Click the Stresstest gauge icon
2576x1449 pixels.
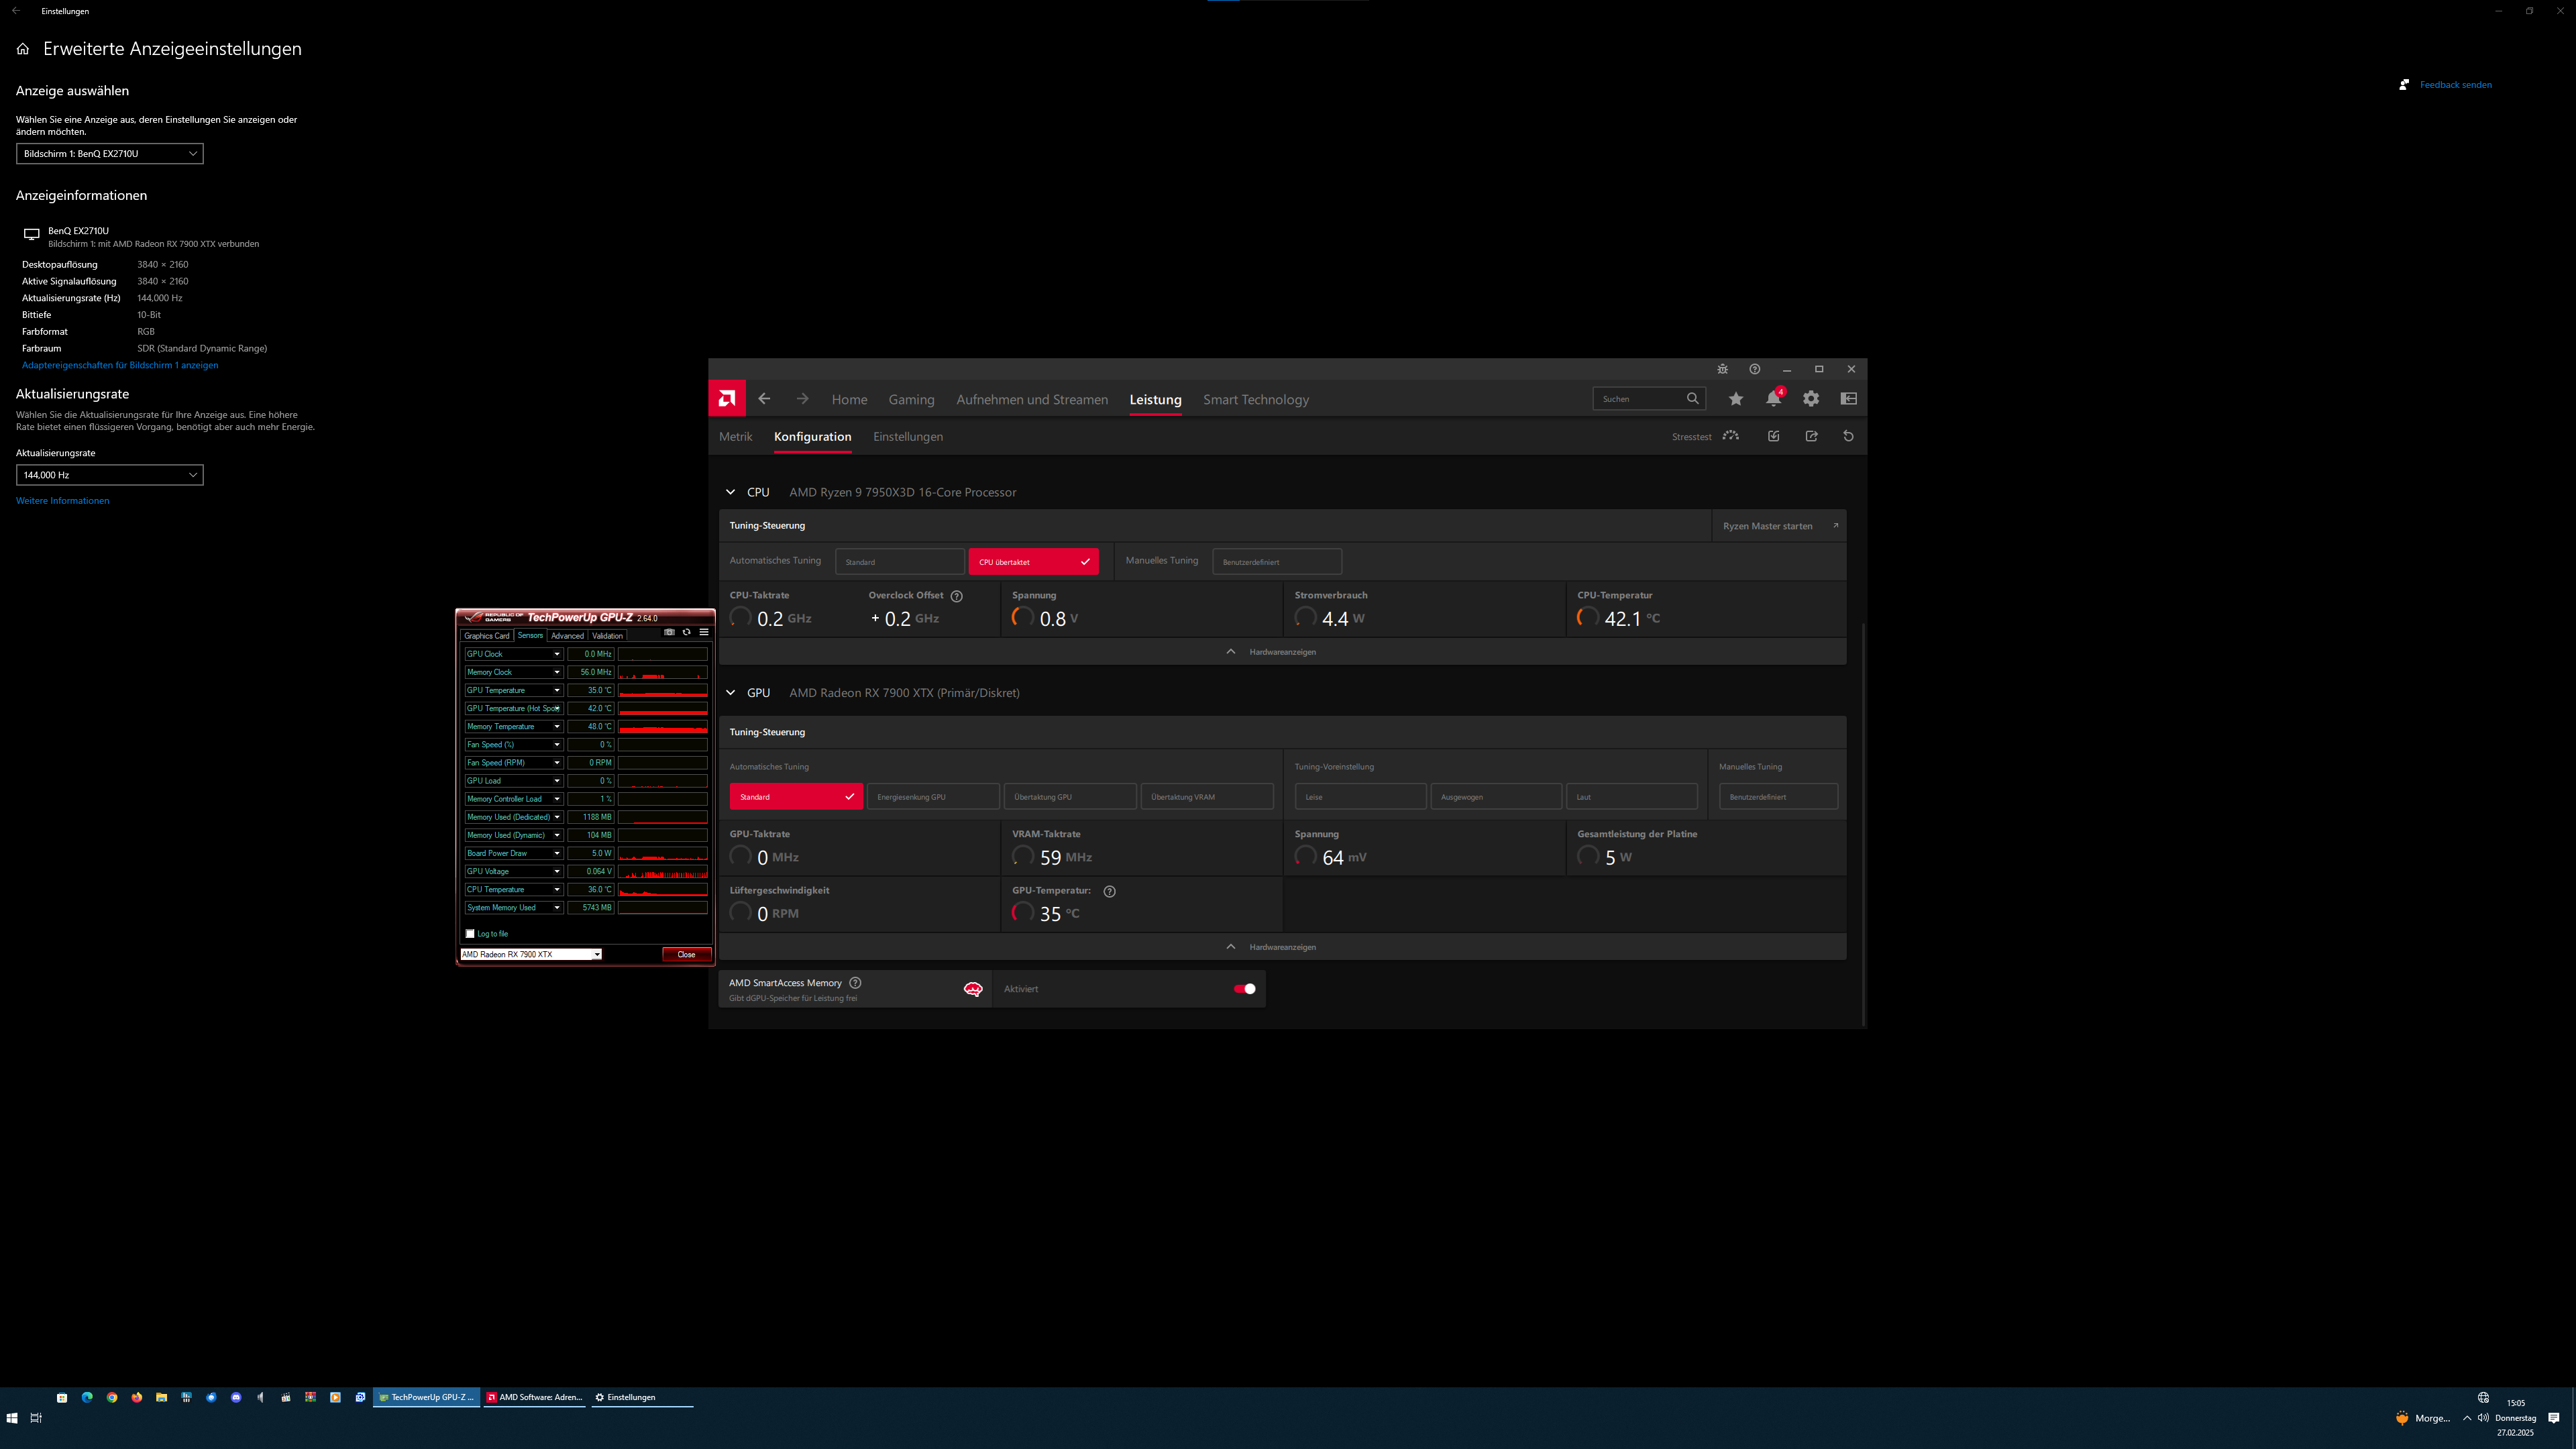point(1731,436)
